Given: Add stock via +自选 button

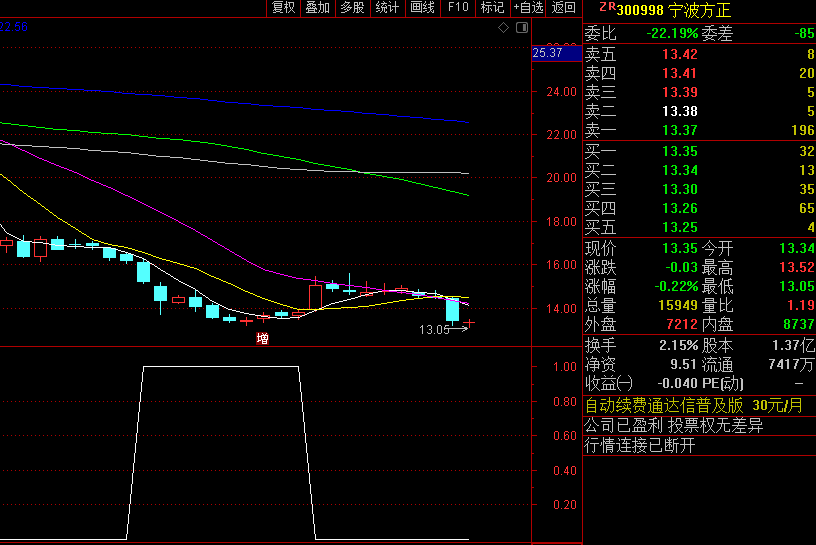Looking at the screenshot, I should pyautogui.click(x=528, y=8).
